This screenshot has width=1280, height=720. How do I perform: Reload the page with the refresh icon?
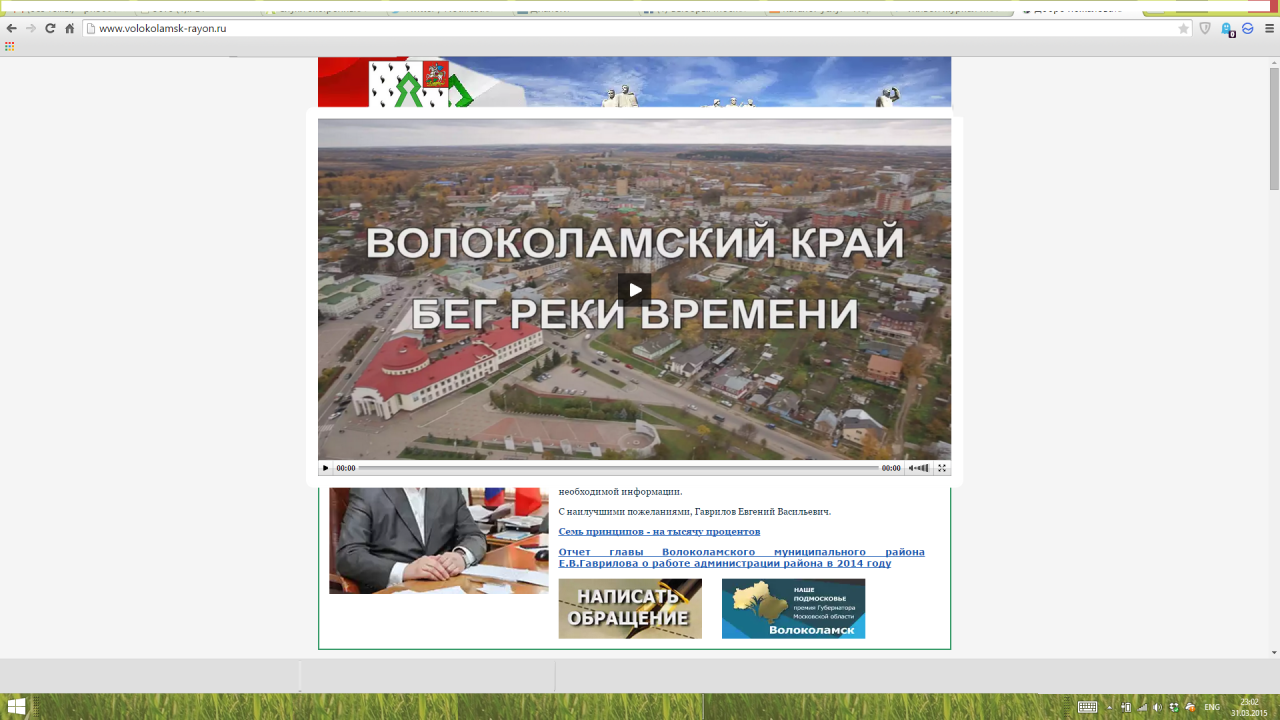(50, 28)
